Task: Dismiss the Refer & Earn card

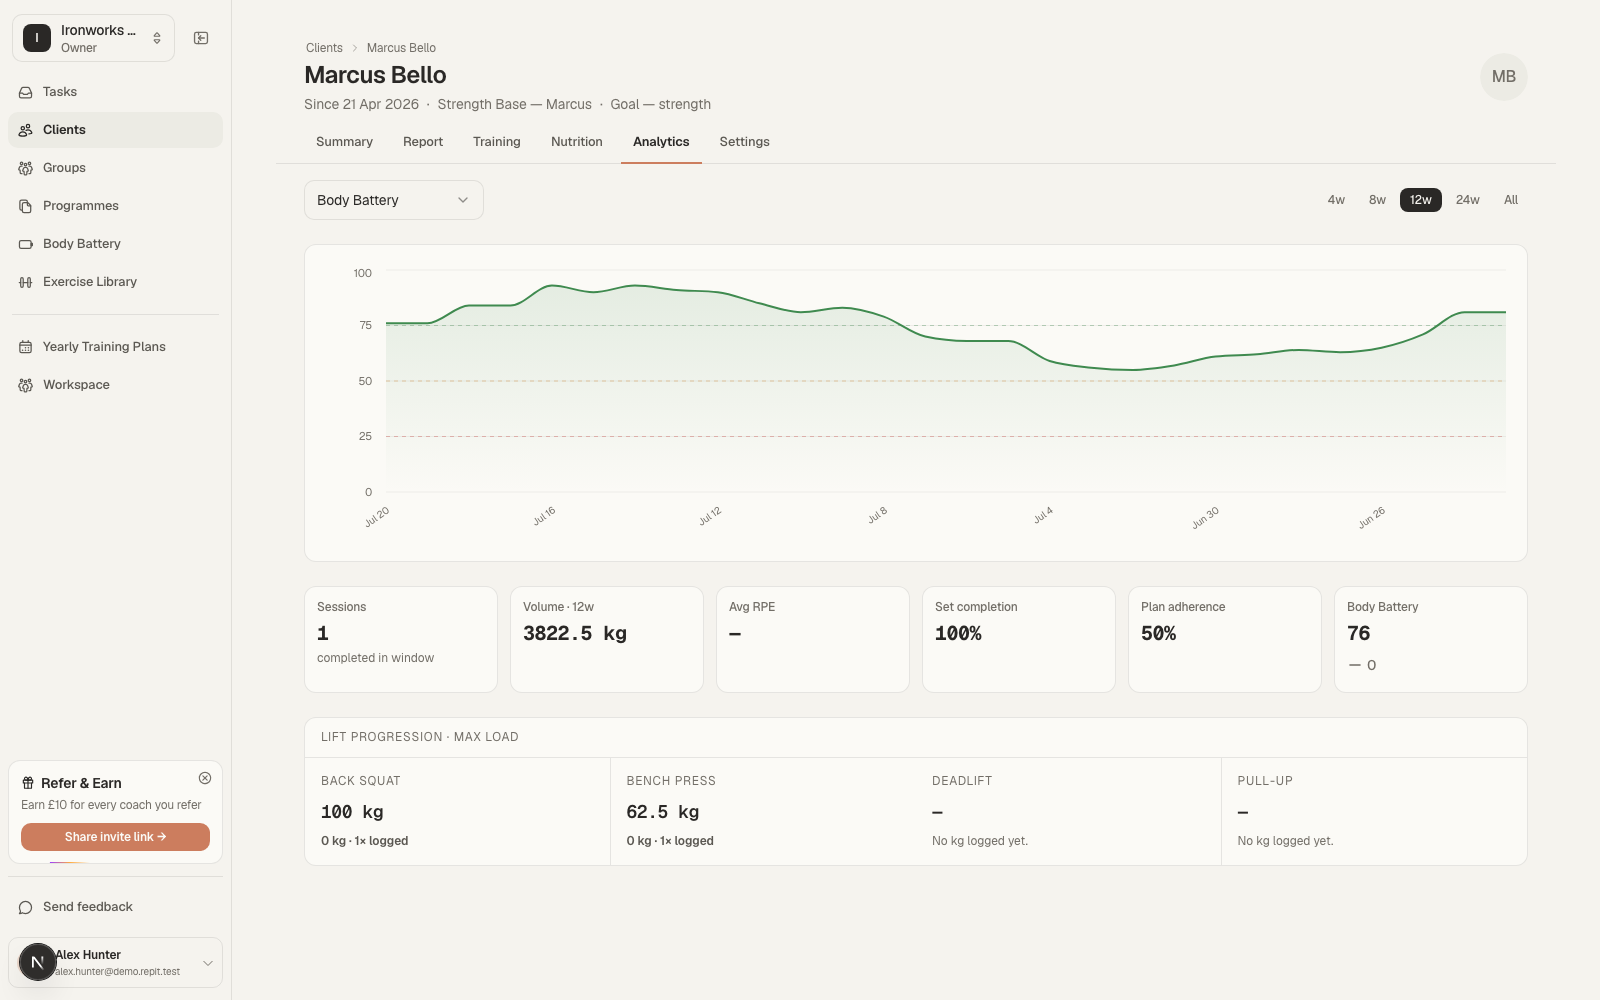Action: (x=205, y=778)
